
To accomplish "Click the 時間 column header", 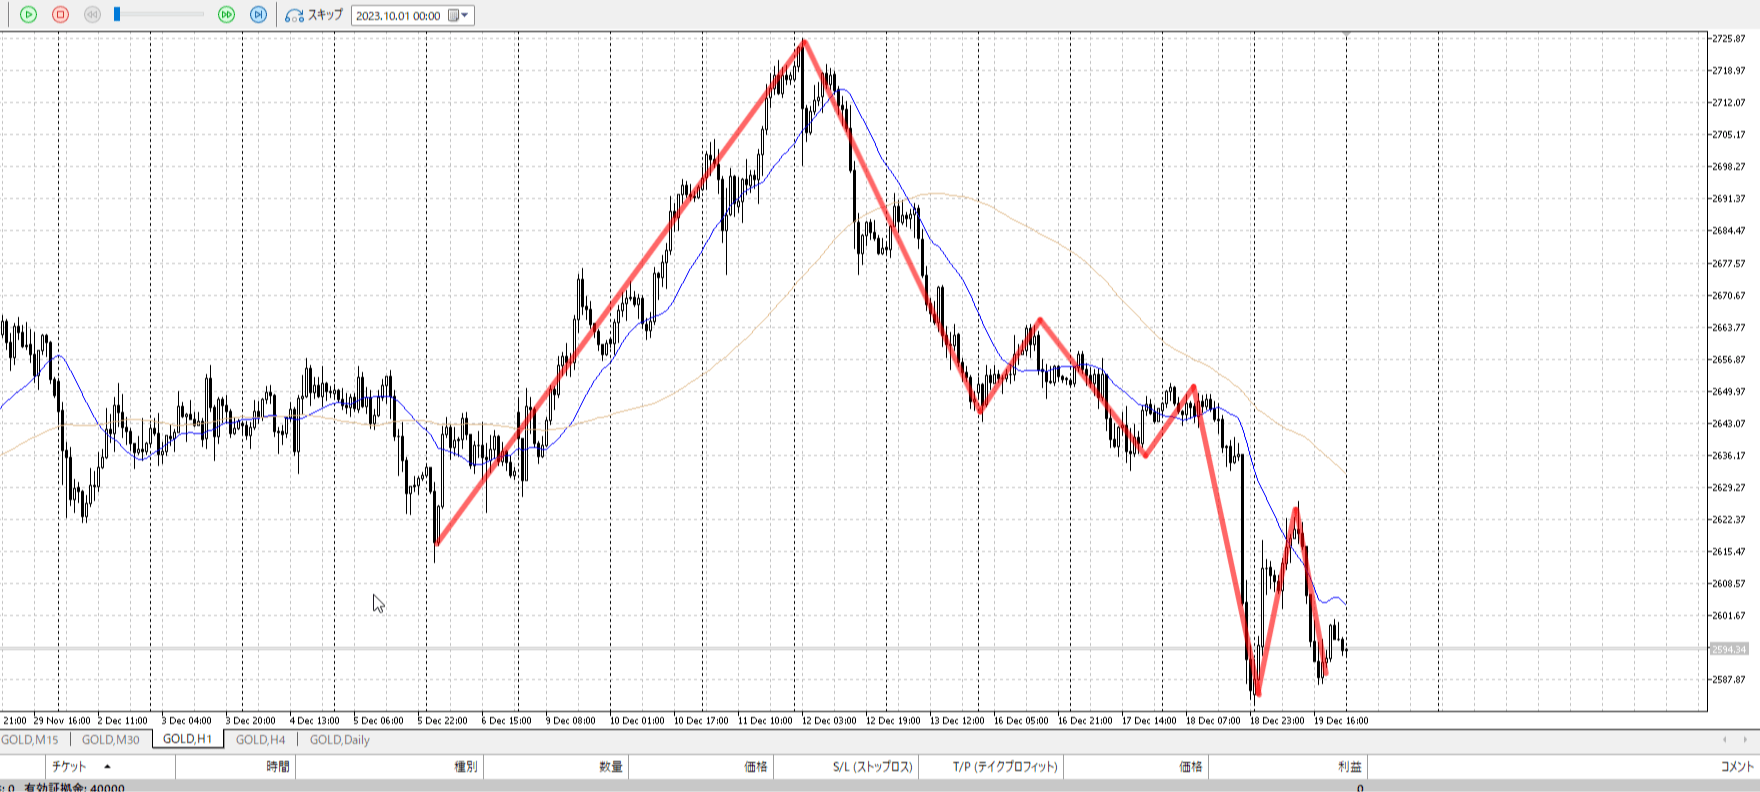I will point(277,767).
